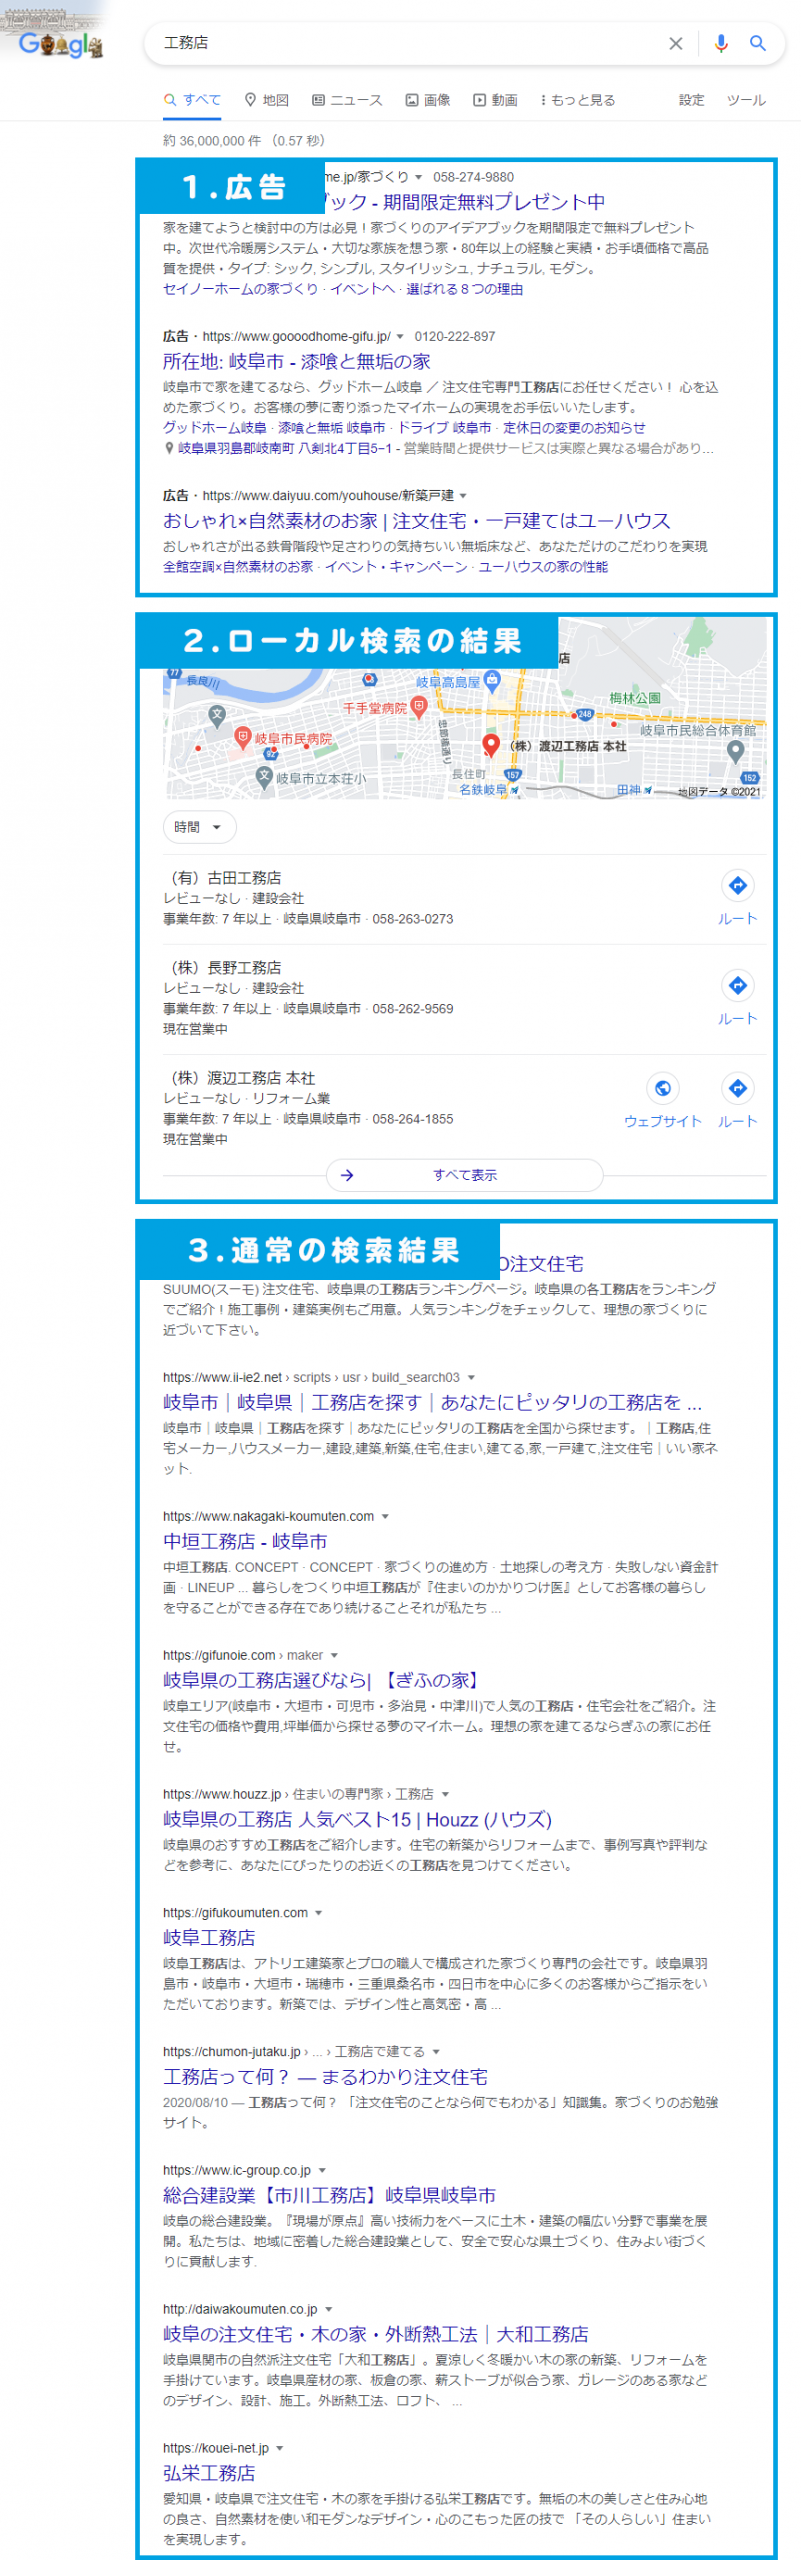Image resolution: width=801 pixels, height=2560 pixels.
Task: Click the location pin icon in Goodhome ad address
Action: [x=169, y=448]
